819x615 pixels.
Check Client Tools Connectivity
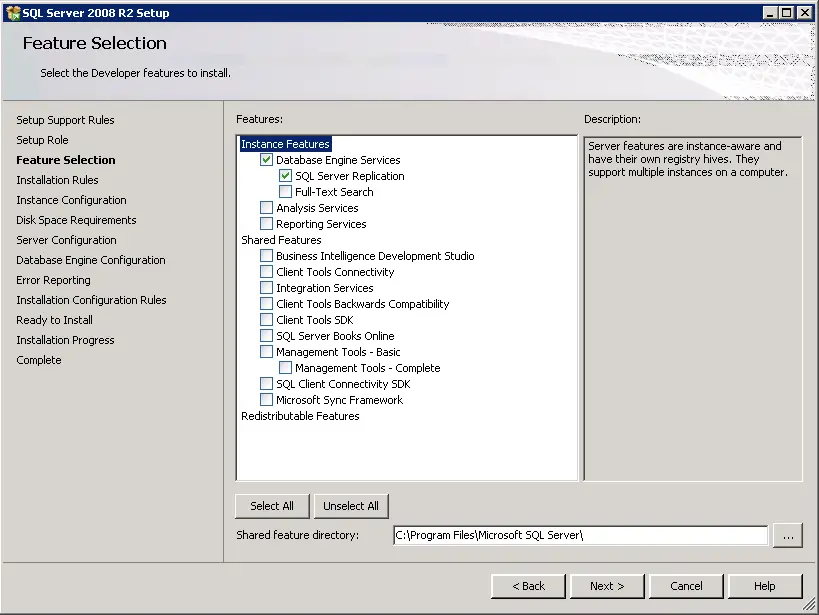point(266,272)
